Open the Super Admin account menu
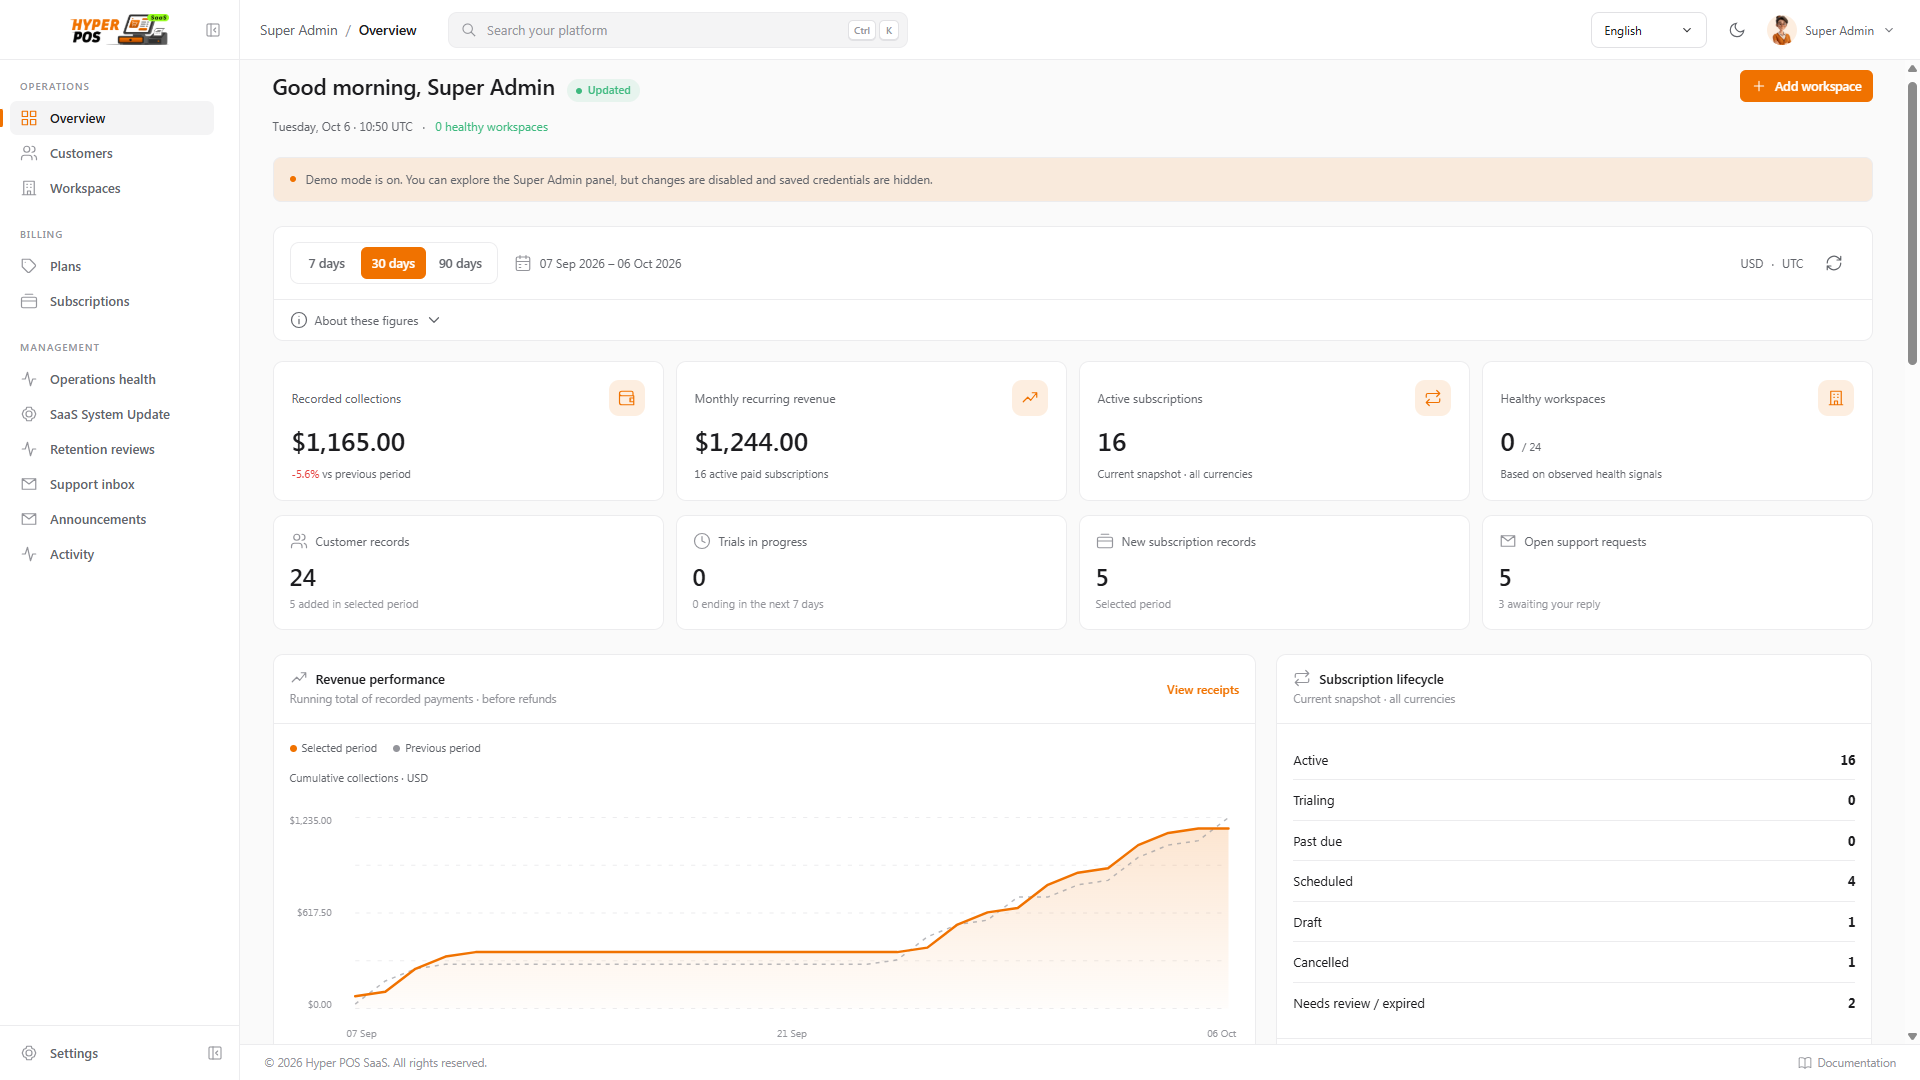Screen dimensions: 1920x1080 pos(1831,30)
